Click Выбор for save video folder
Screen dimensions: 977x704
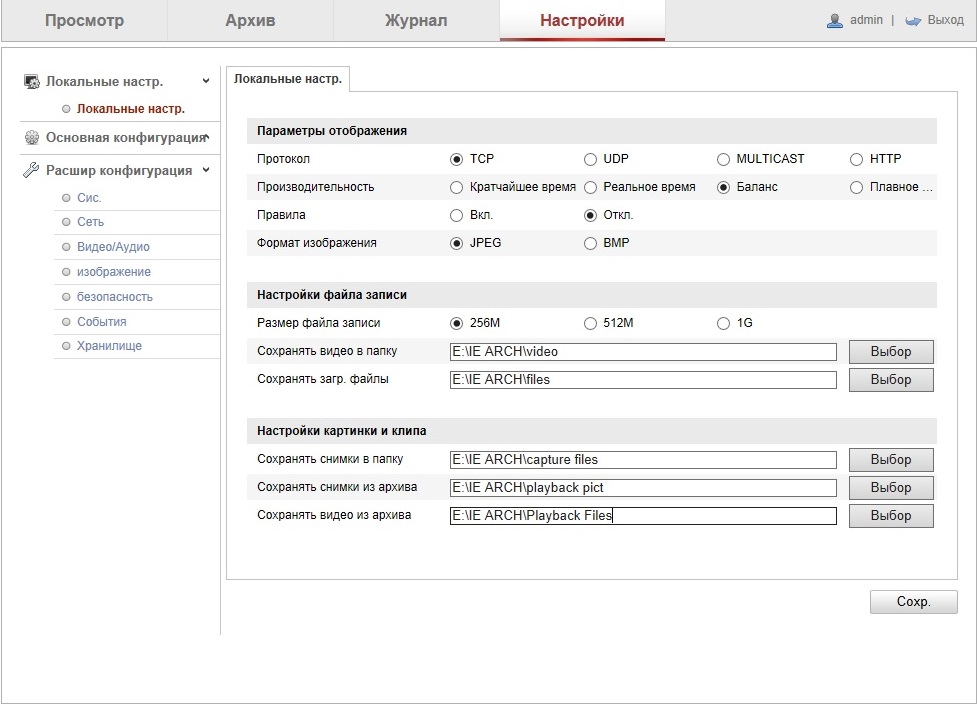pos(891,352)
